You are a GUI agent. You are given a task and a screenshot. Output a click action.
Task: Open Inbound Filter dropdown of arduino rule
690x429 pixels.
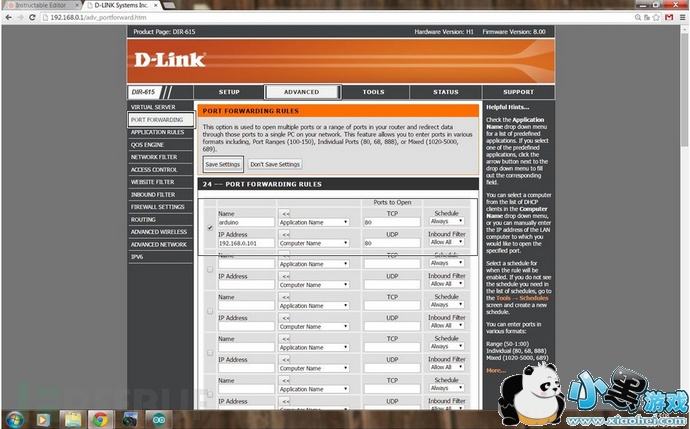[x=446, y=242]
